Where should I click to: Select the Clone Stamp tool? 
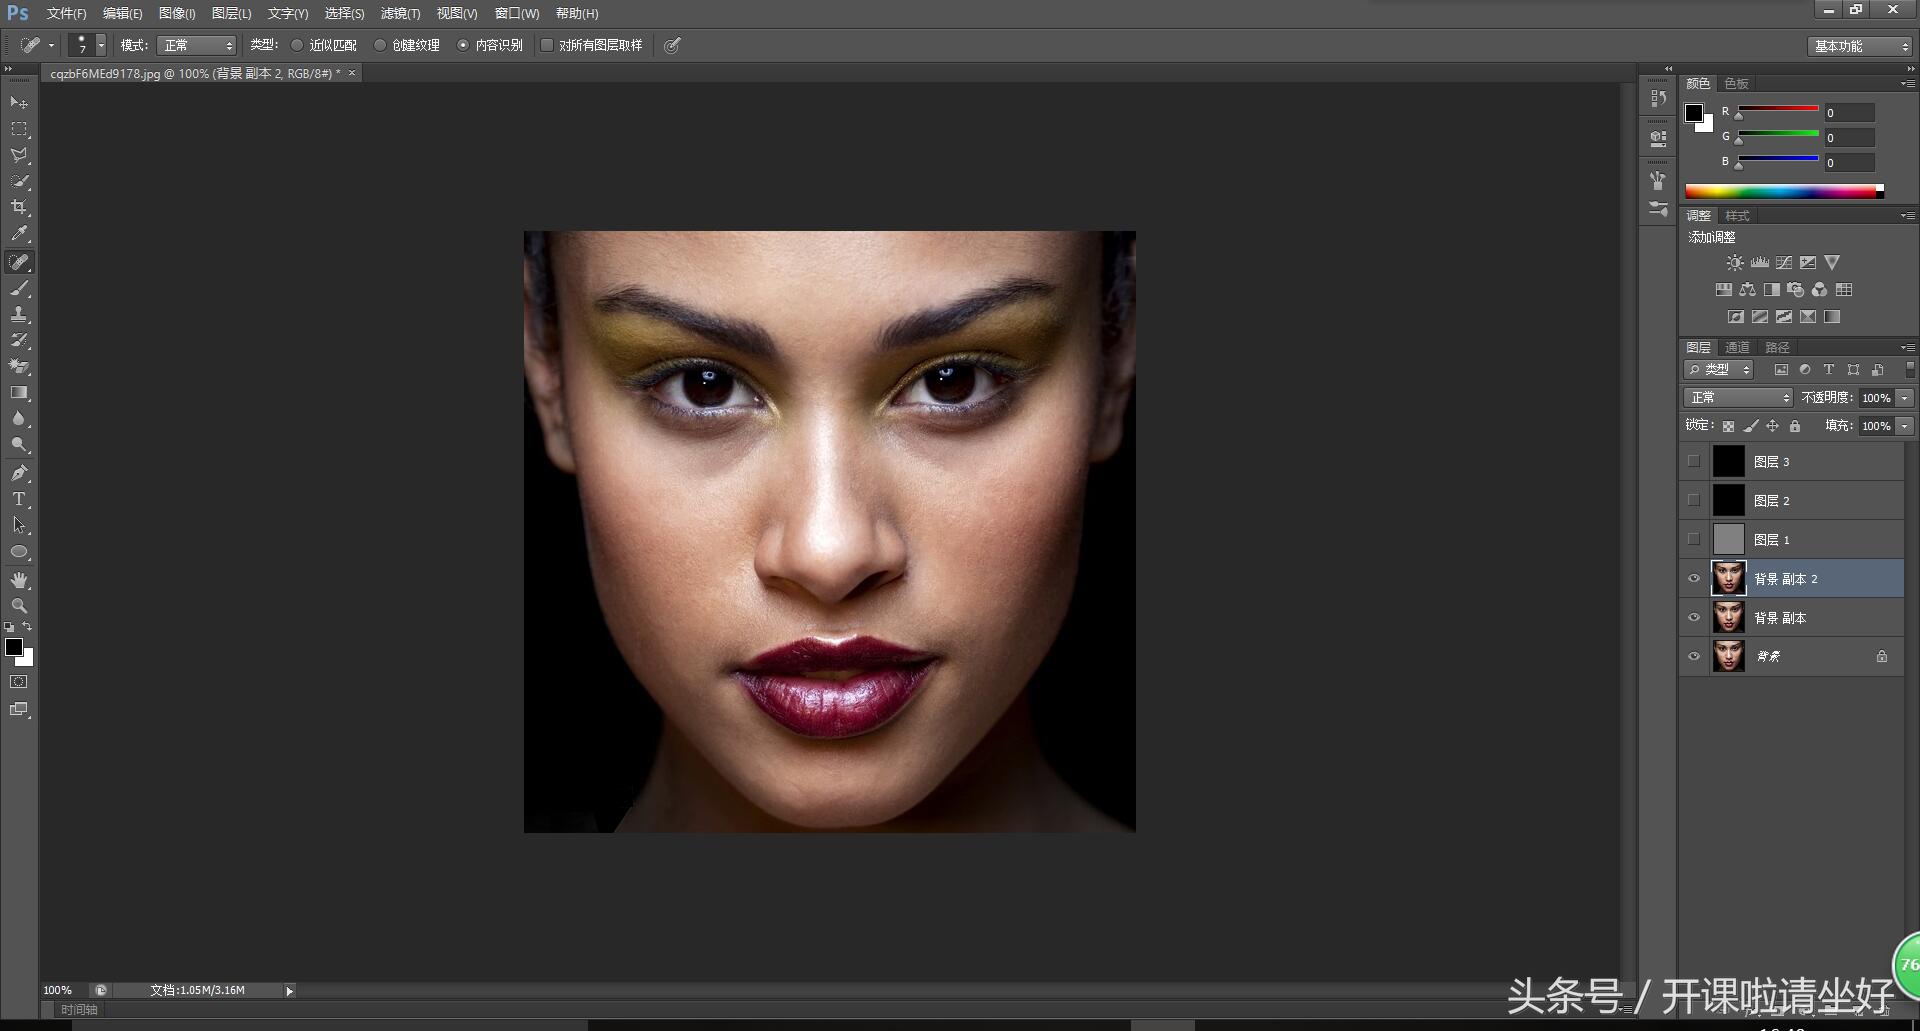click(19, 314)
